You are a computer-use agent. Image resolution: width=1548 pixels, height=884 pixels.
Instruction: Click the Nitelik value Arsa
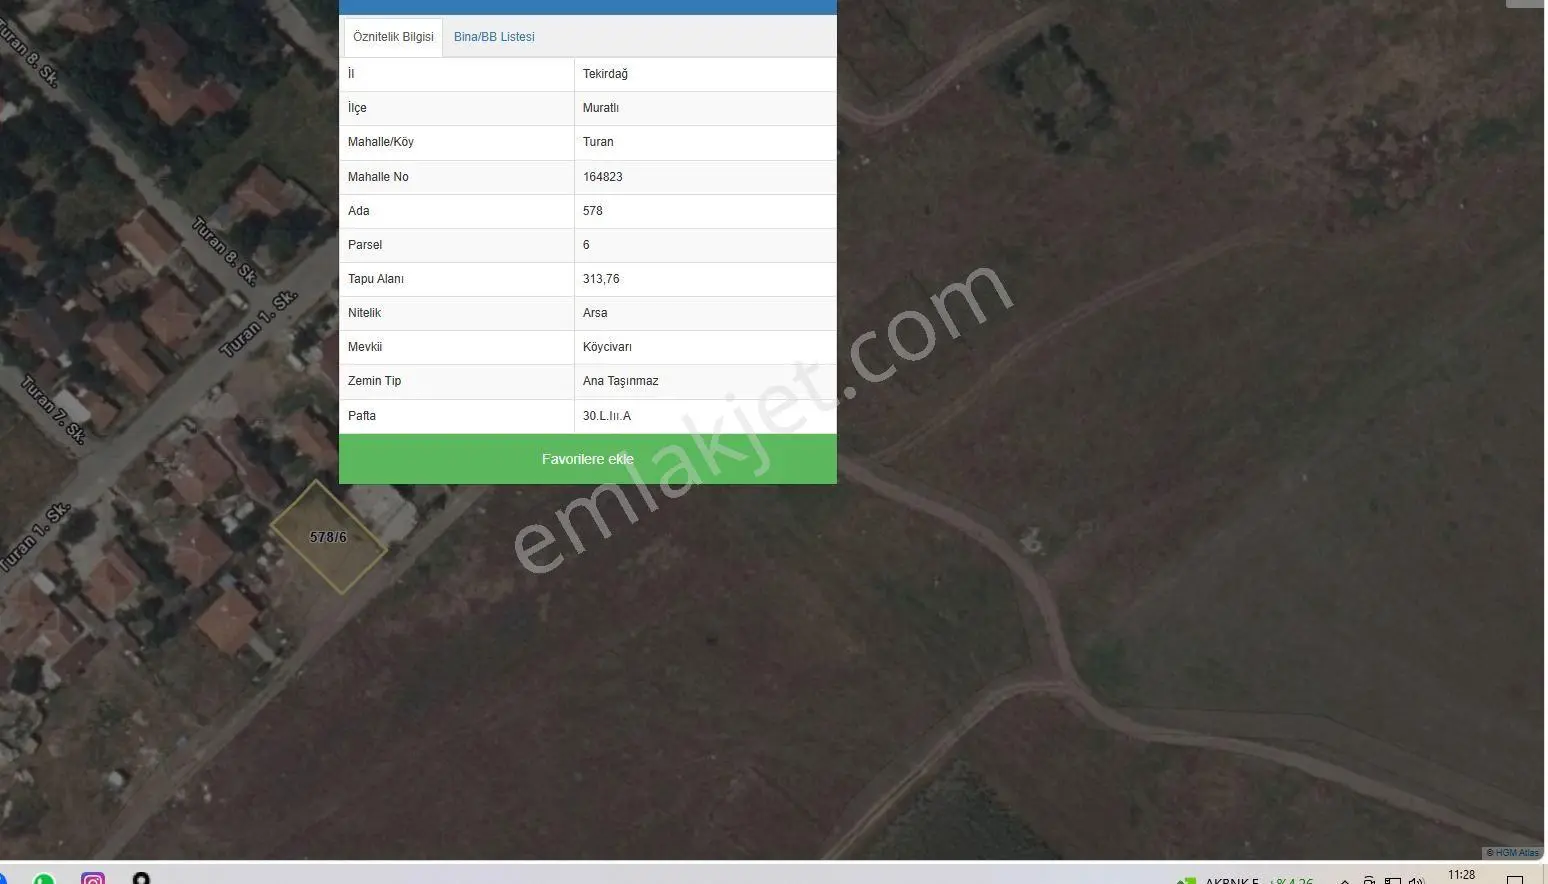click(595, 313)
